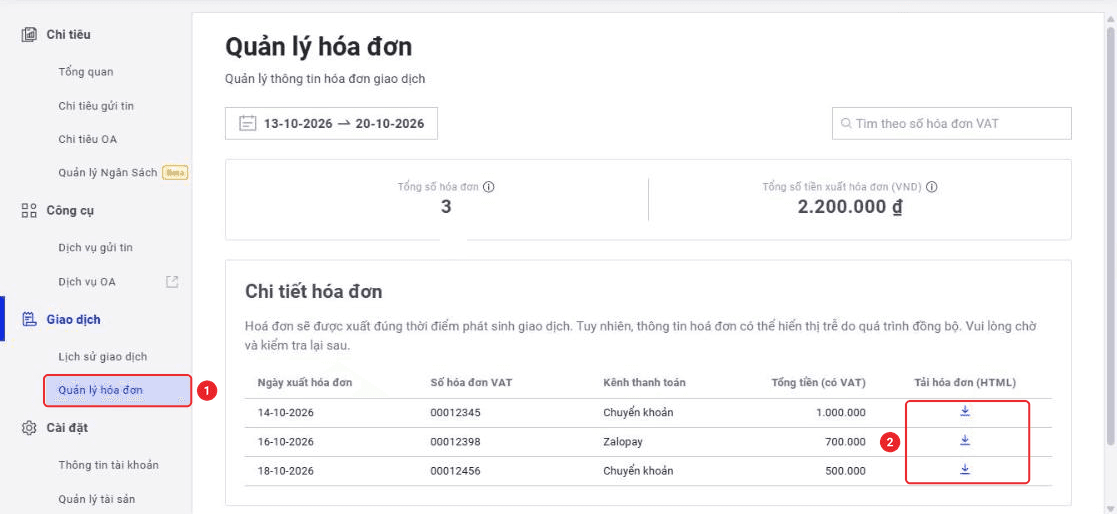Click the Chi tiêu section icon
Viewport: 1117px width, 514px height.
pos(29,34)
